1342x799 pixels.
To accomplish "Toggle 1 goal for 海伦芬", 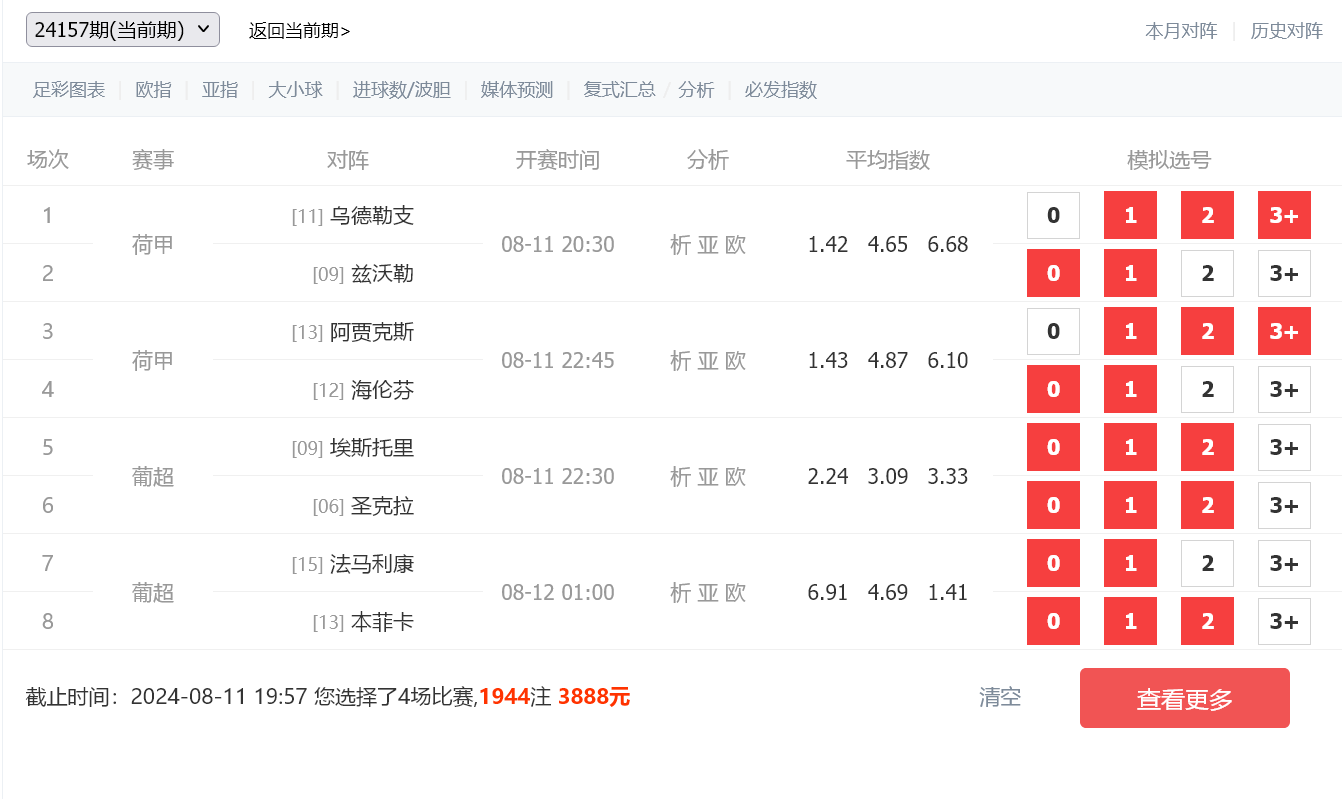I will coord(1130,390).
